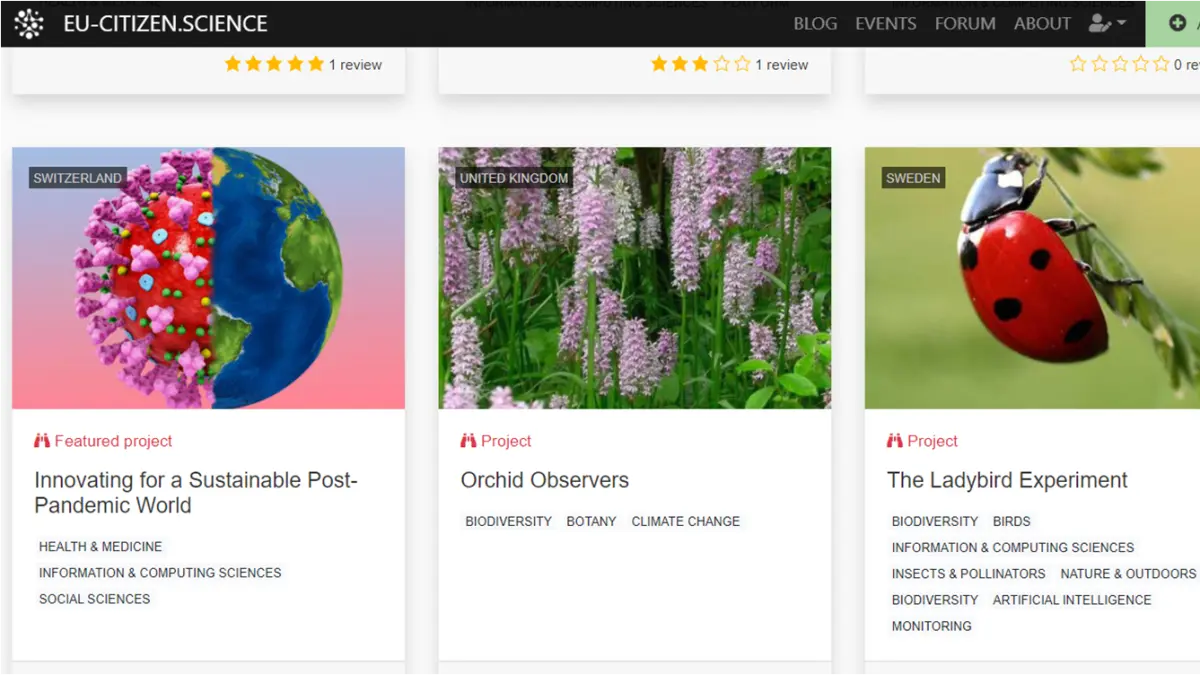Image resolution: width=1200 pixels, height=675 pixels.
Task: Open the user account dropdown
Action: coord(1107,23)
